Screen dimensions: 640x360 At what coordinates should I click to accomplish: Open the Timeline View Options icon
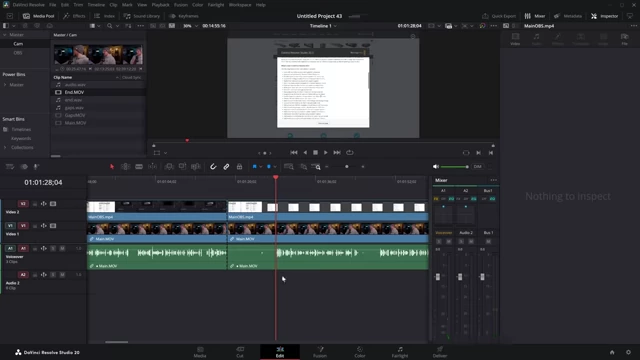10,167
